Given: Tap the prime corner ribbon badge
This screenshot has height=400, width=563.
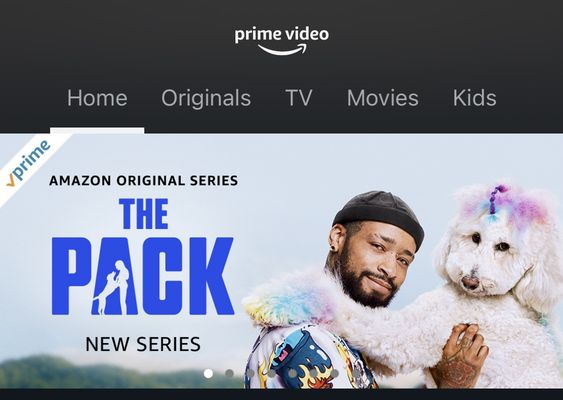Looking at the screenshot, I should coord(27,163).
